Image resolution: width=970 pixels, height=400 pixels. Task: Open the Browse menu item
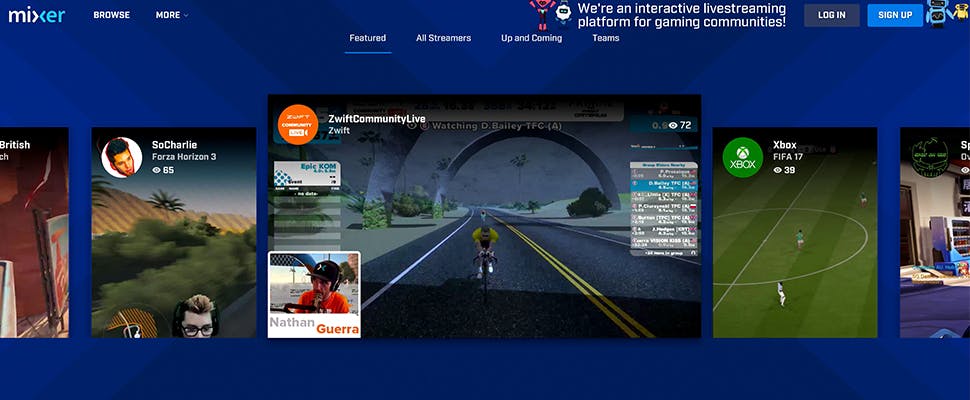[x=112, y=15]
